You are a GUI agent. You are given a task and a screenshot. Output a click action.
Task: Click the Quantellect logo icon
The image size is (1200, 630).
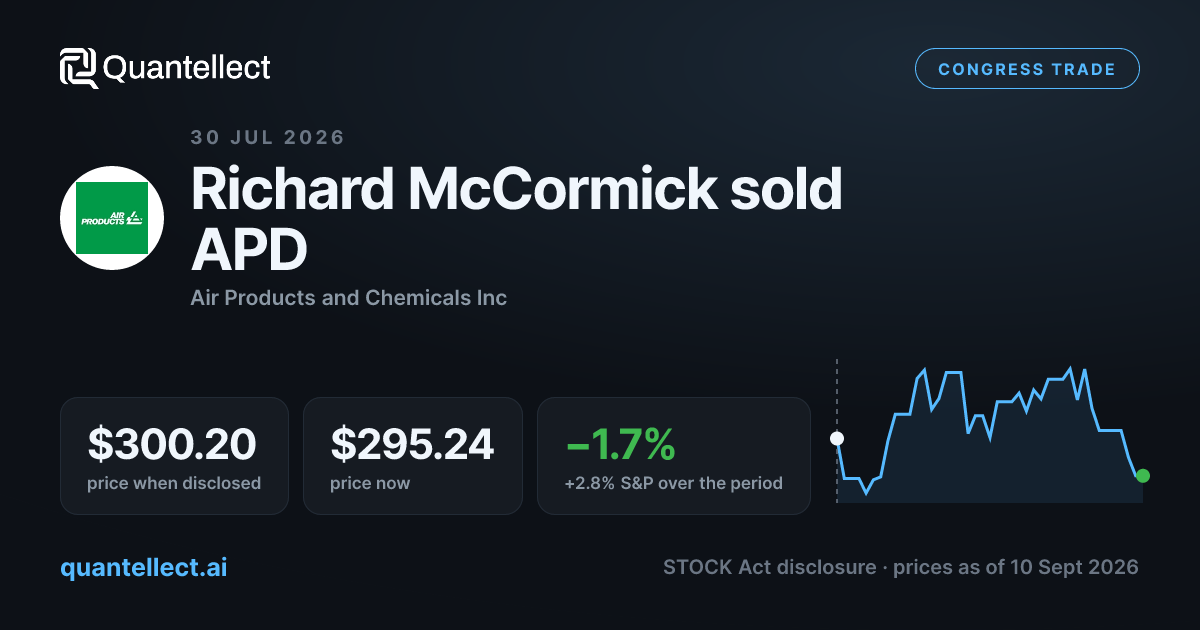(x=79, y=68)
